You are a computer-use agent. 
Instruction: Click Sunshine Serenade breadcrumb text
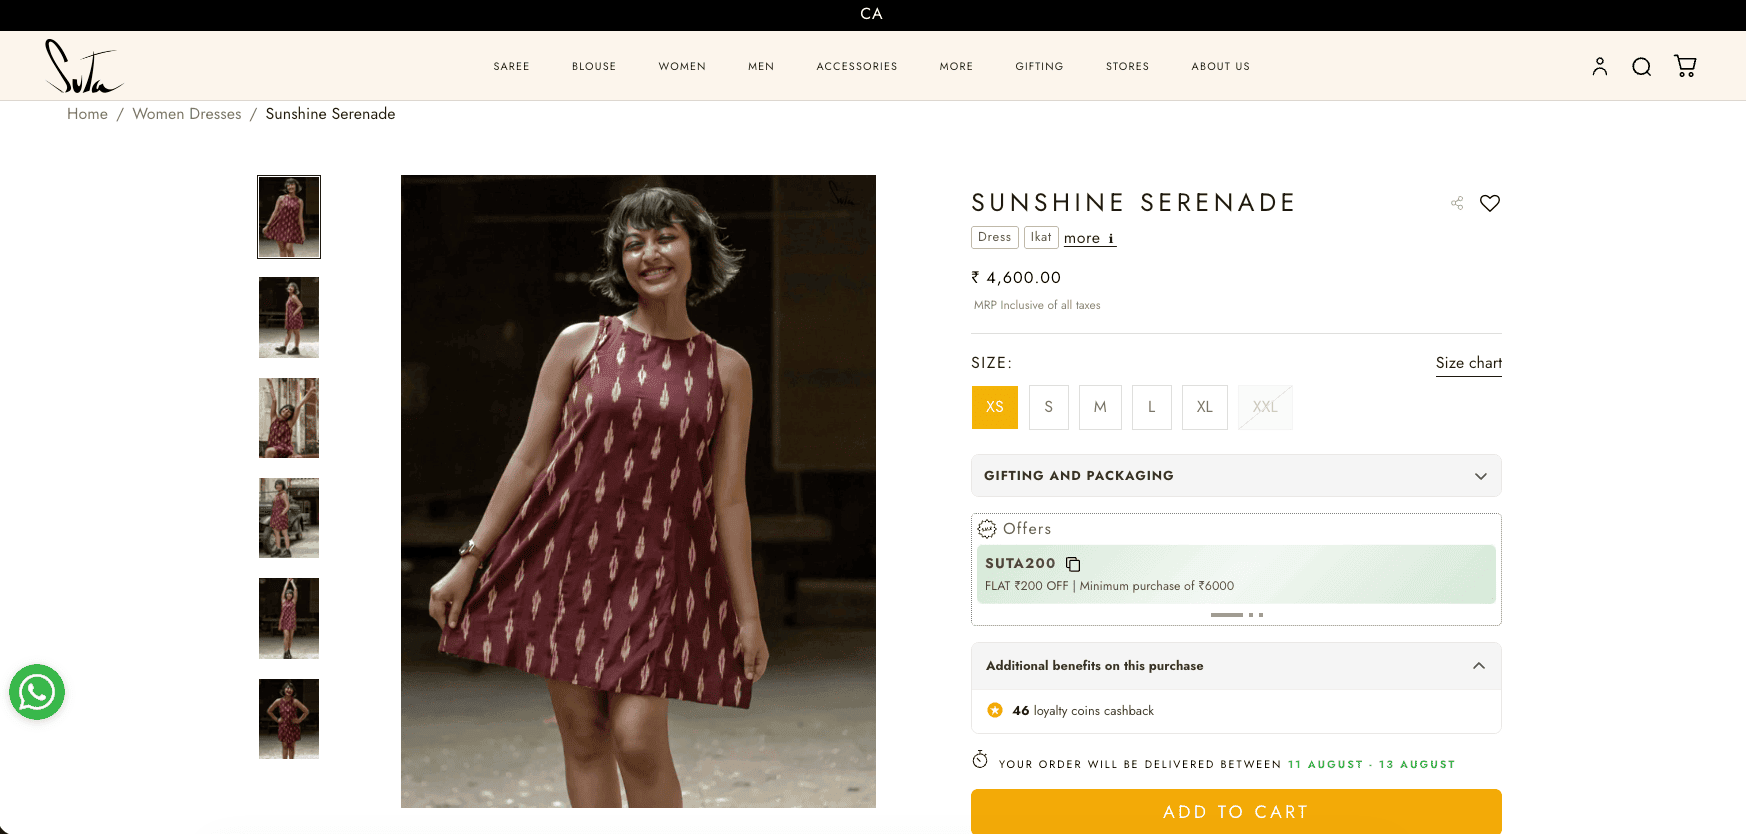tap(330, 114)
